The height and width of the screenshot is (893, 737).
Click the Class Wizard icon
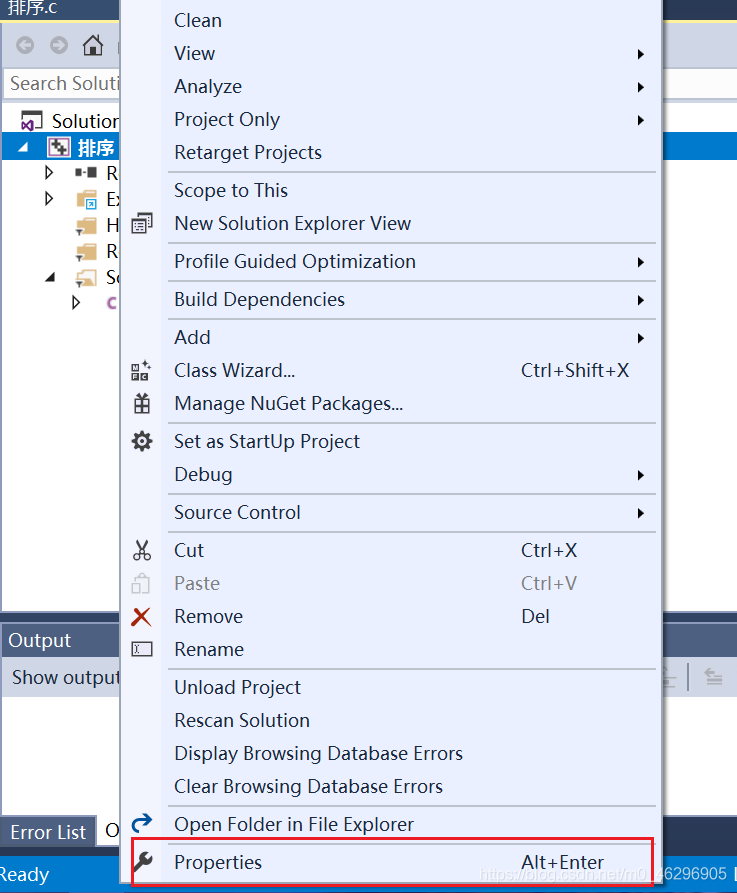pos(142,370)
